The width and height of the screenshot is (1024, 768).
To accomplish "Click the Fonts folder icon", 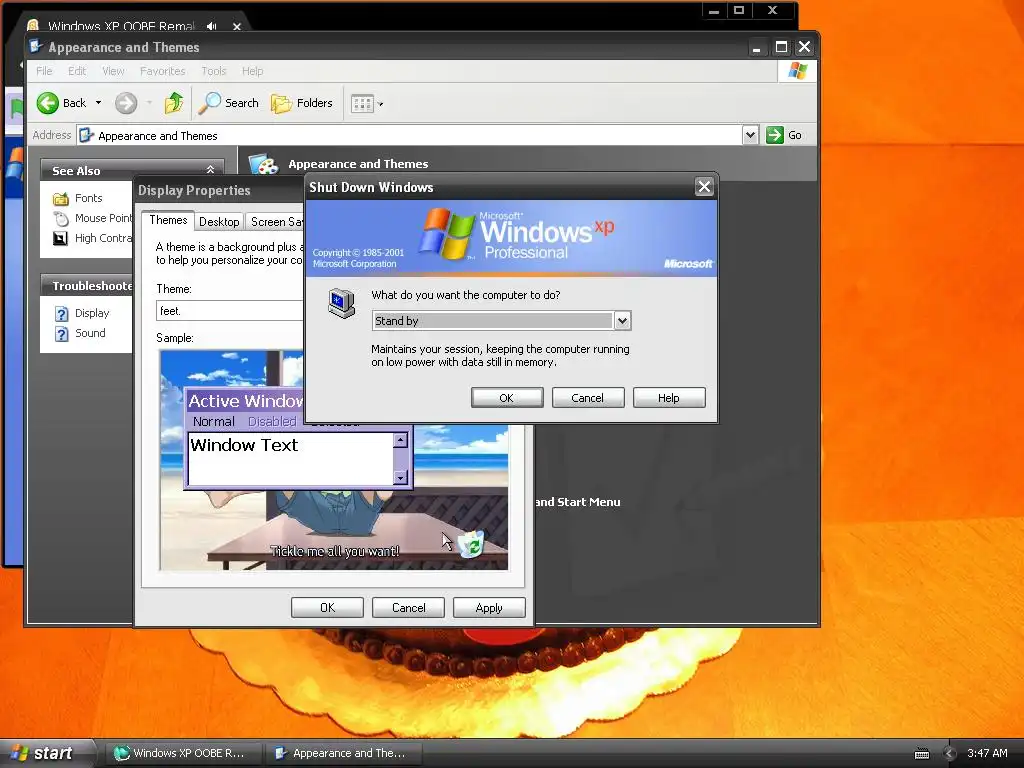I will (61, 199).
